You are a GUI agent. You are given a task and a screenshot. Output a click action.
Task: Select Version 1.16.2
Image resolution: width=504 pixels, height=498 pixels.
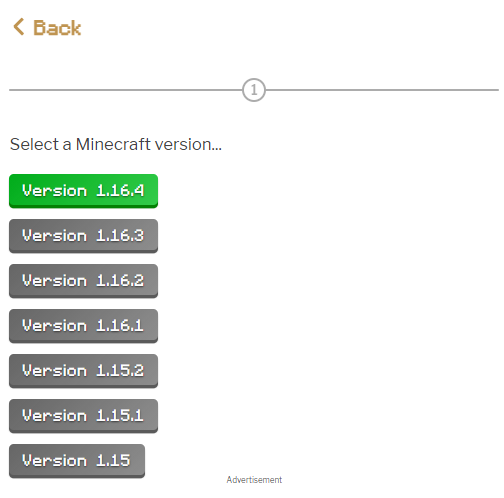[83, 281]
